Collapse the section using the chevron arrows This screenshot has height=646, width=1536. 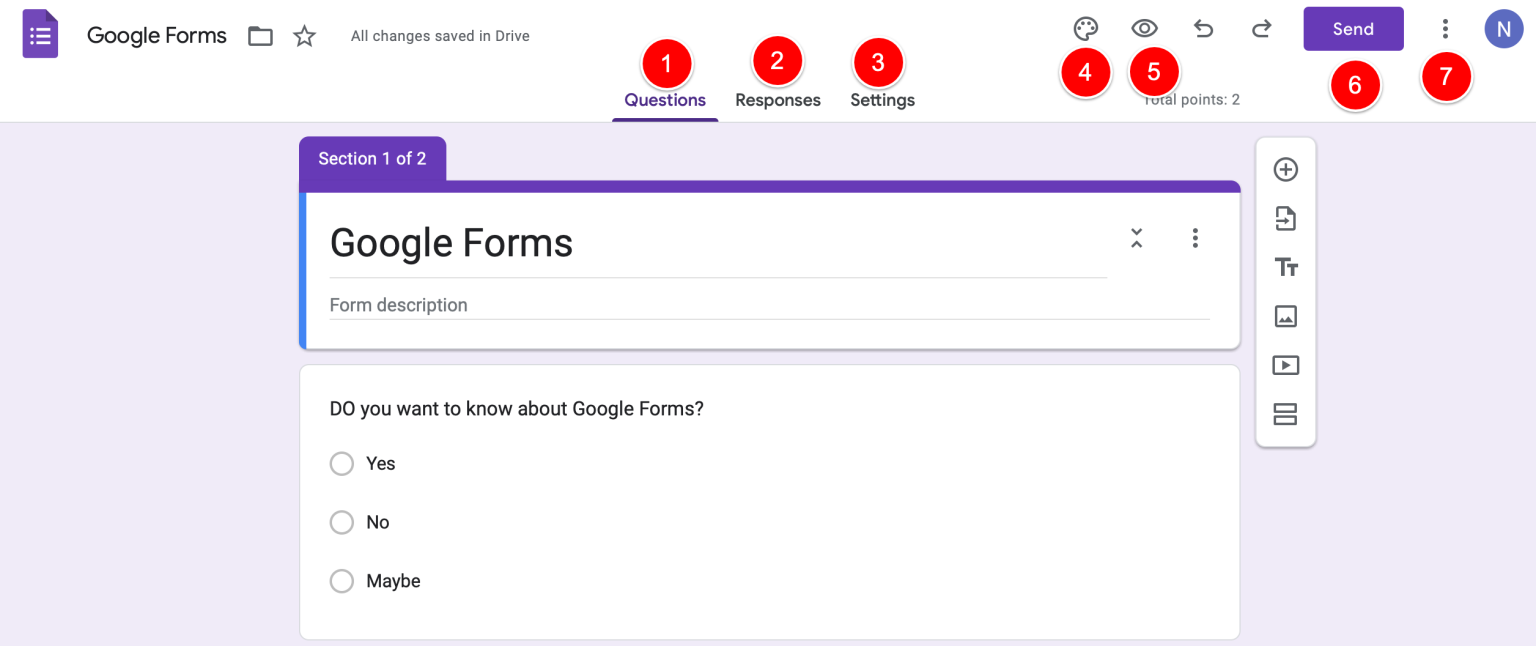tap(1136, 238)
